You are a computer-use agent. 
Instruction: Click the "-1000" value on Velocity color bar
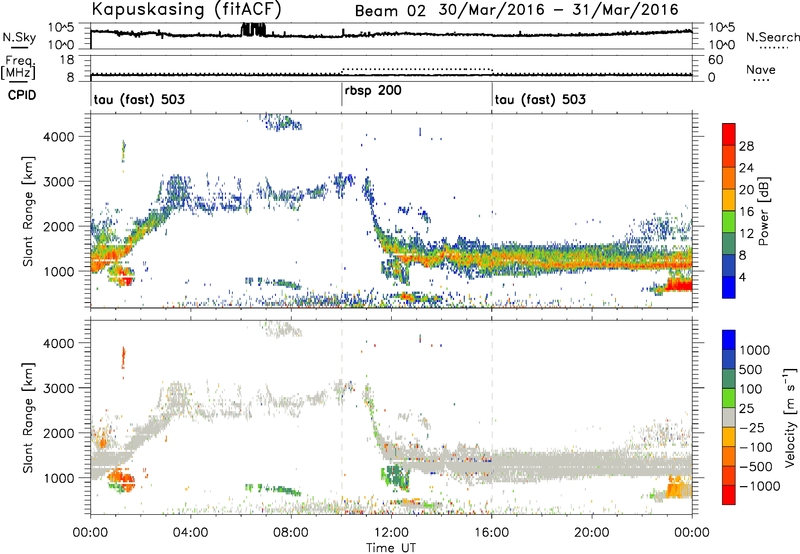[760, 486]
